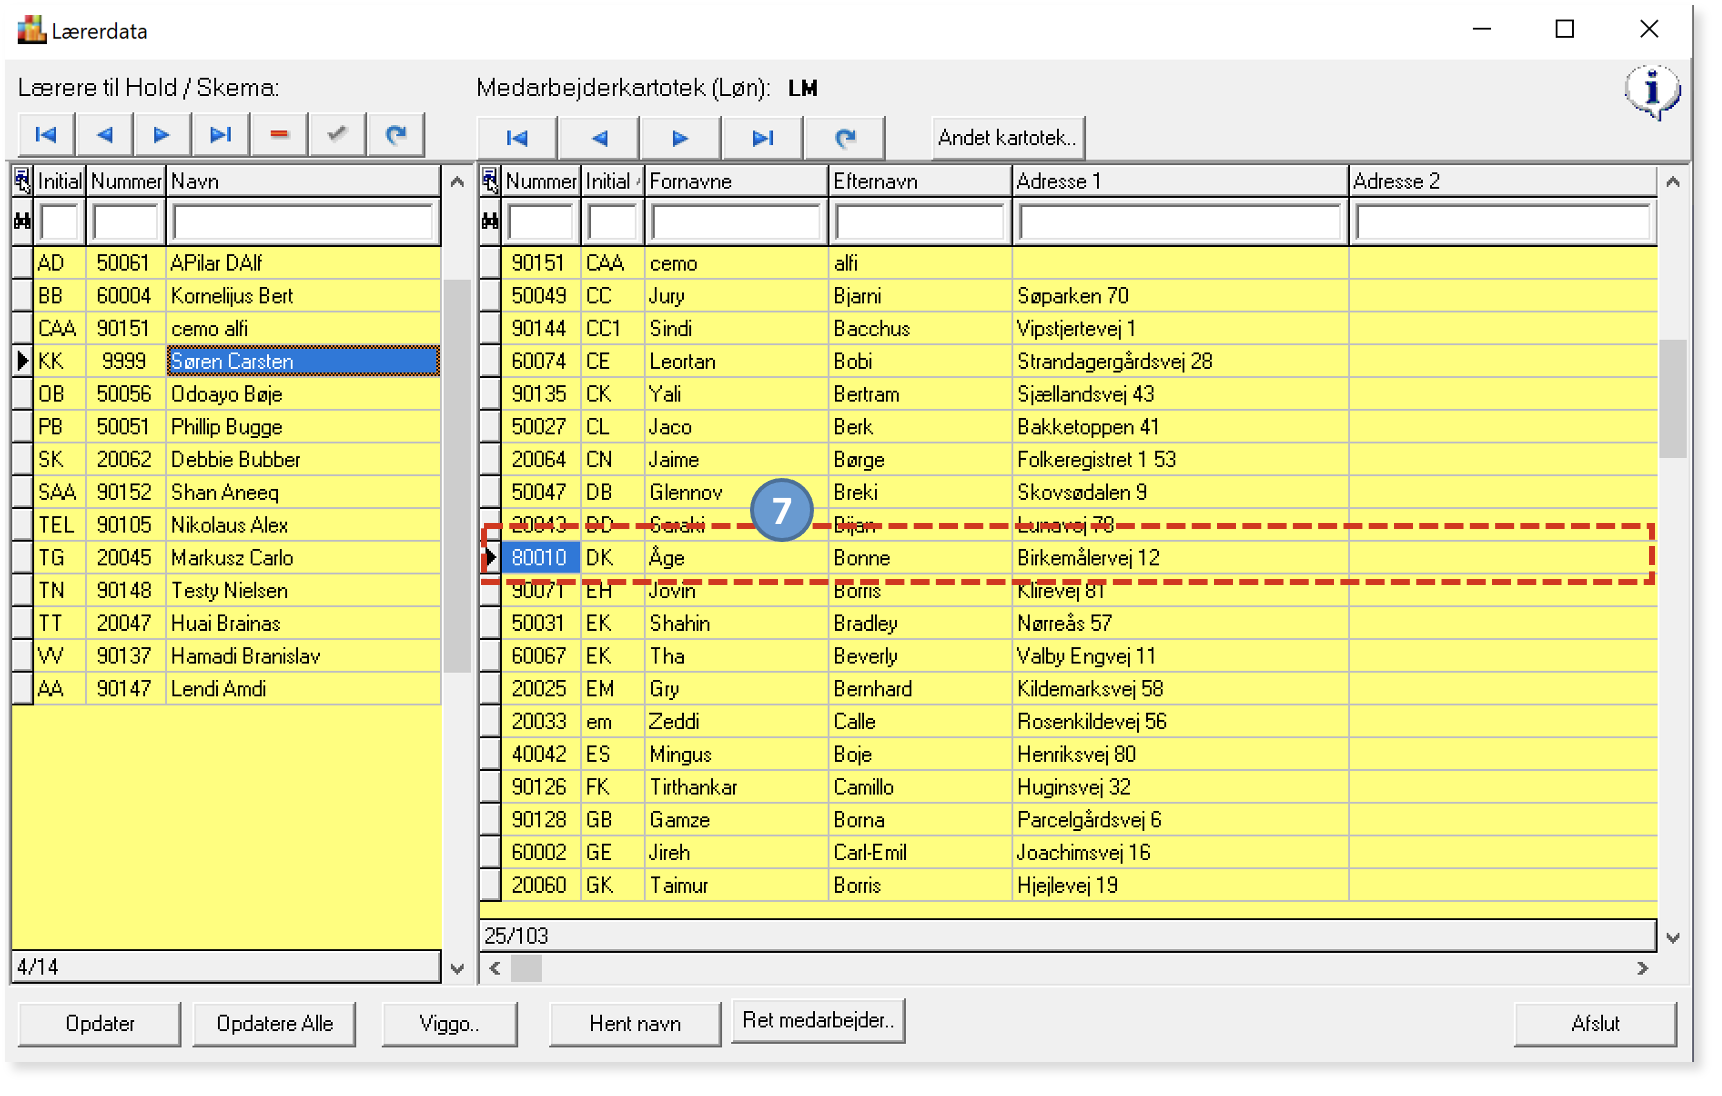This screenshot has width=1722, height=1096.
Task: Click address Hjejlevej 19
Action: (x=1068, y=885)
